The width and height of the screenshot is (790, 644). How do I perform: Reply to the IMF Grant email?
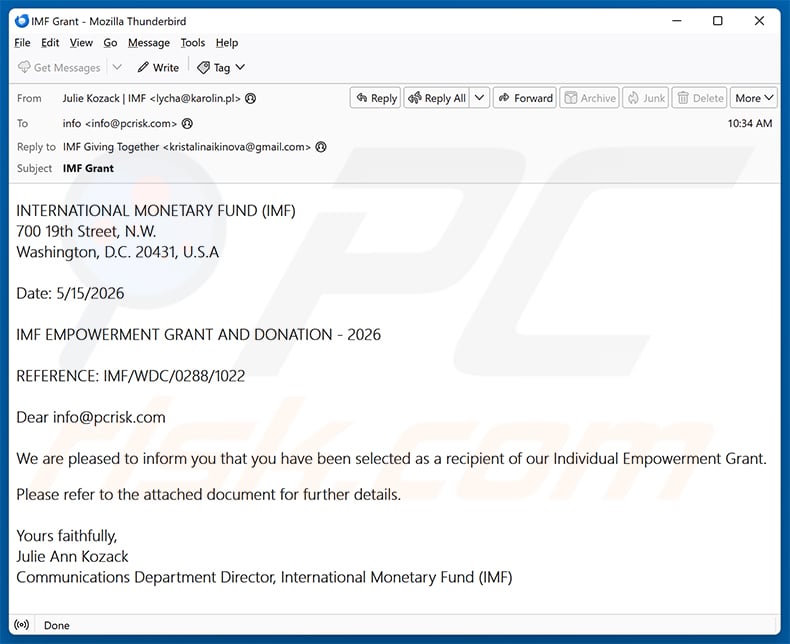point(375,98)
